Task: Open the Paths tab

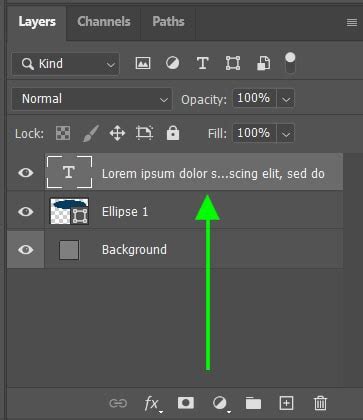Action: [168, 22]
